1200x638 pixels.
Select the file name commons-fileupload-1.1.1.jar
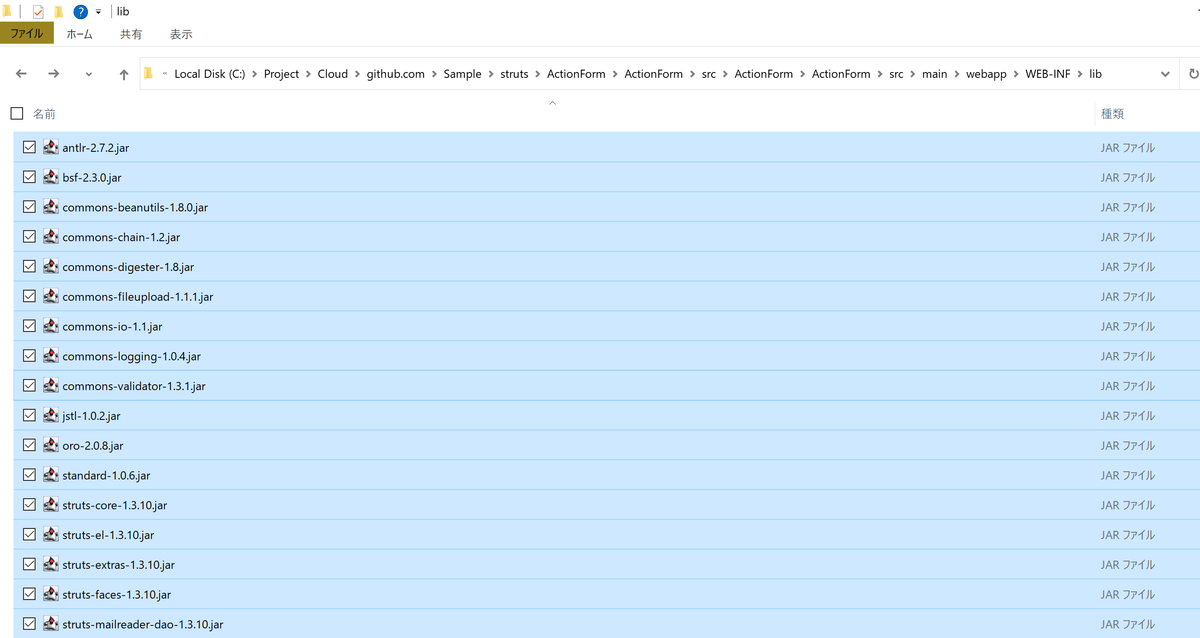[138, 297]
